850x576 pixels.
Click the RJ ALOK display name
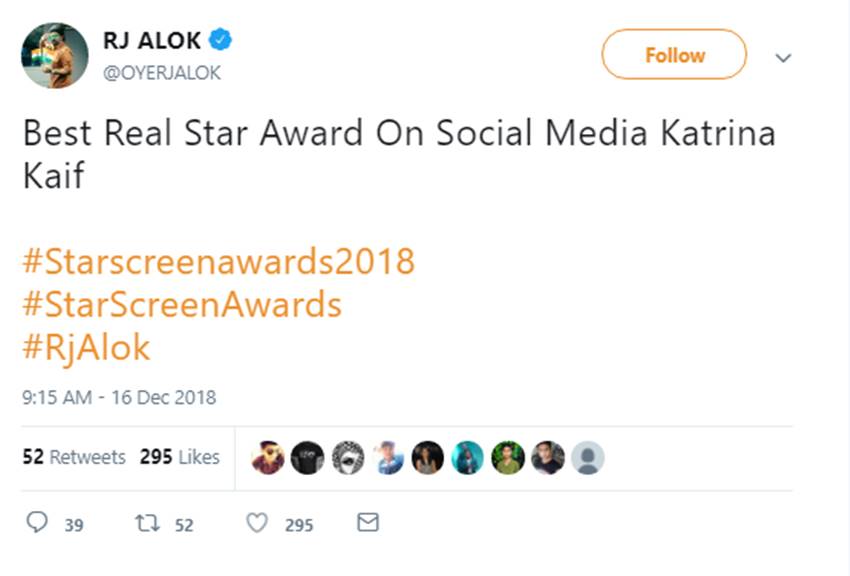tap(152, 40)
